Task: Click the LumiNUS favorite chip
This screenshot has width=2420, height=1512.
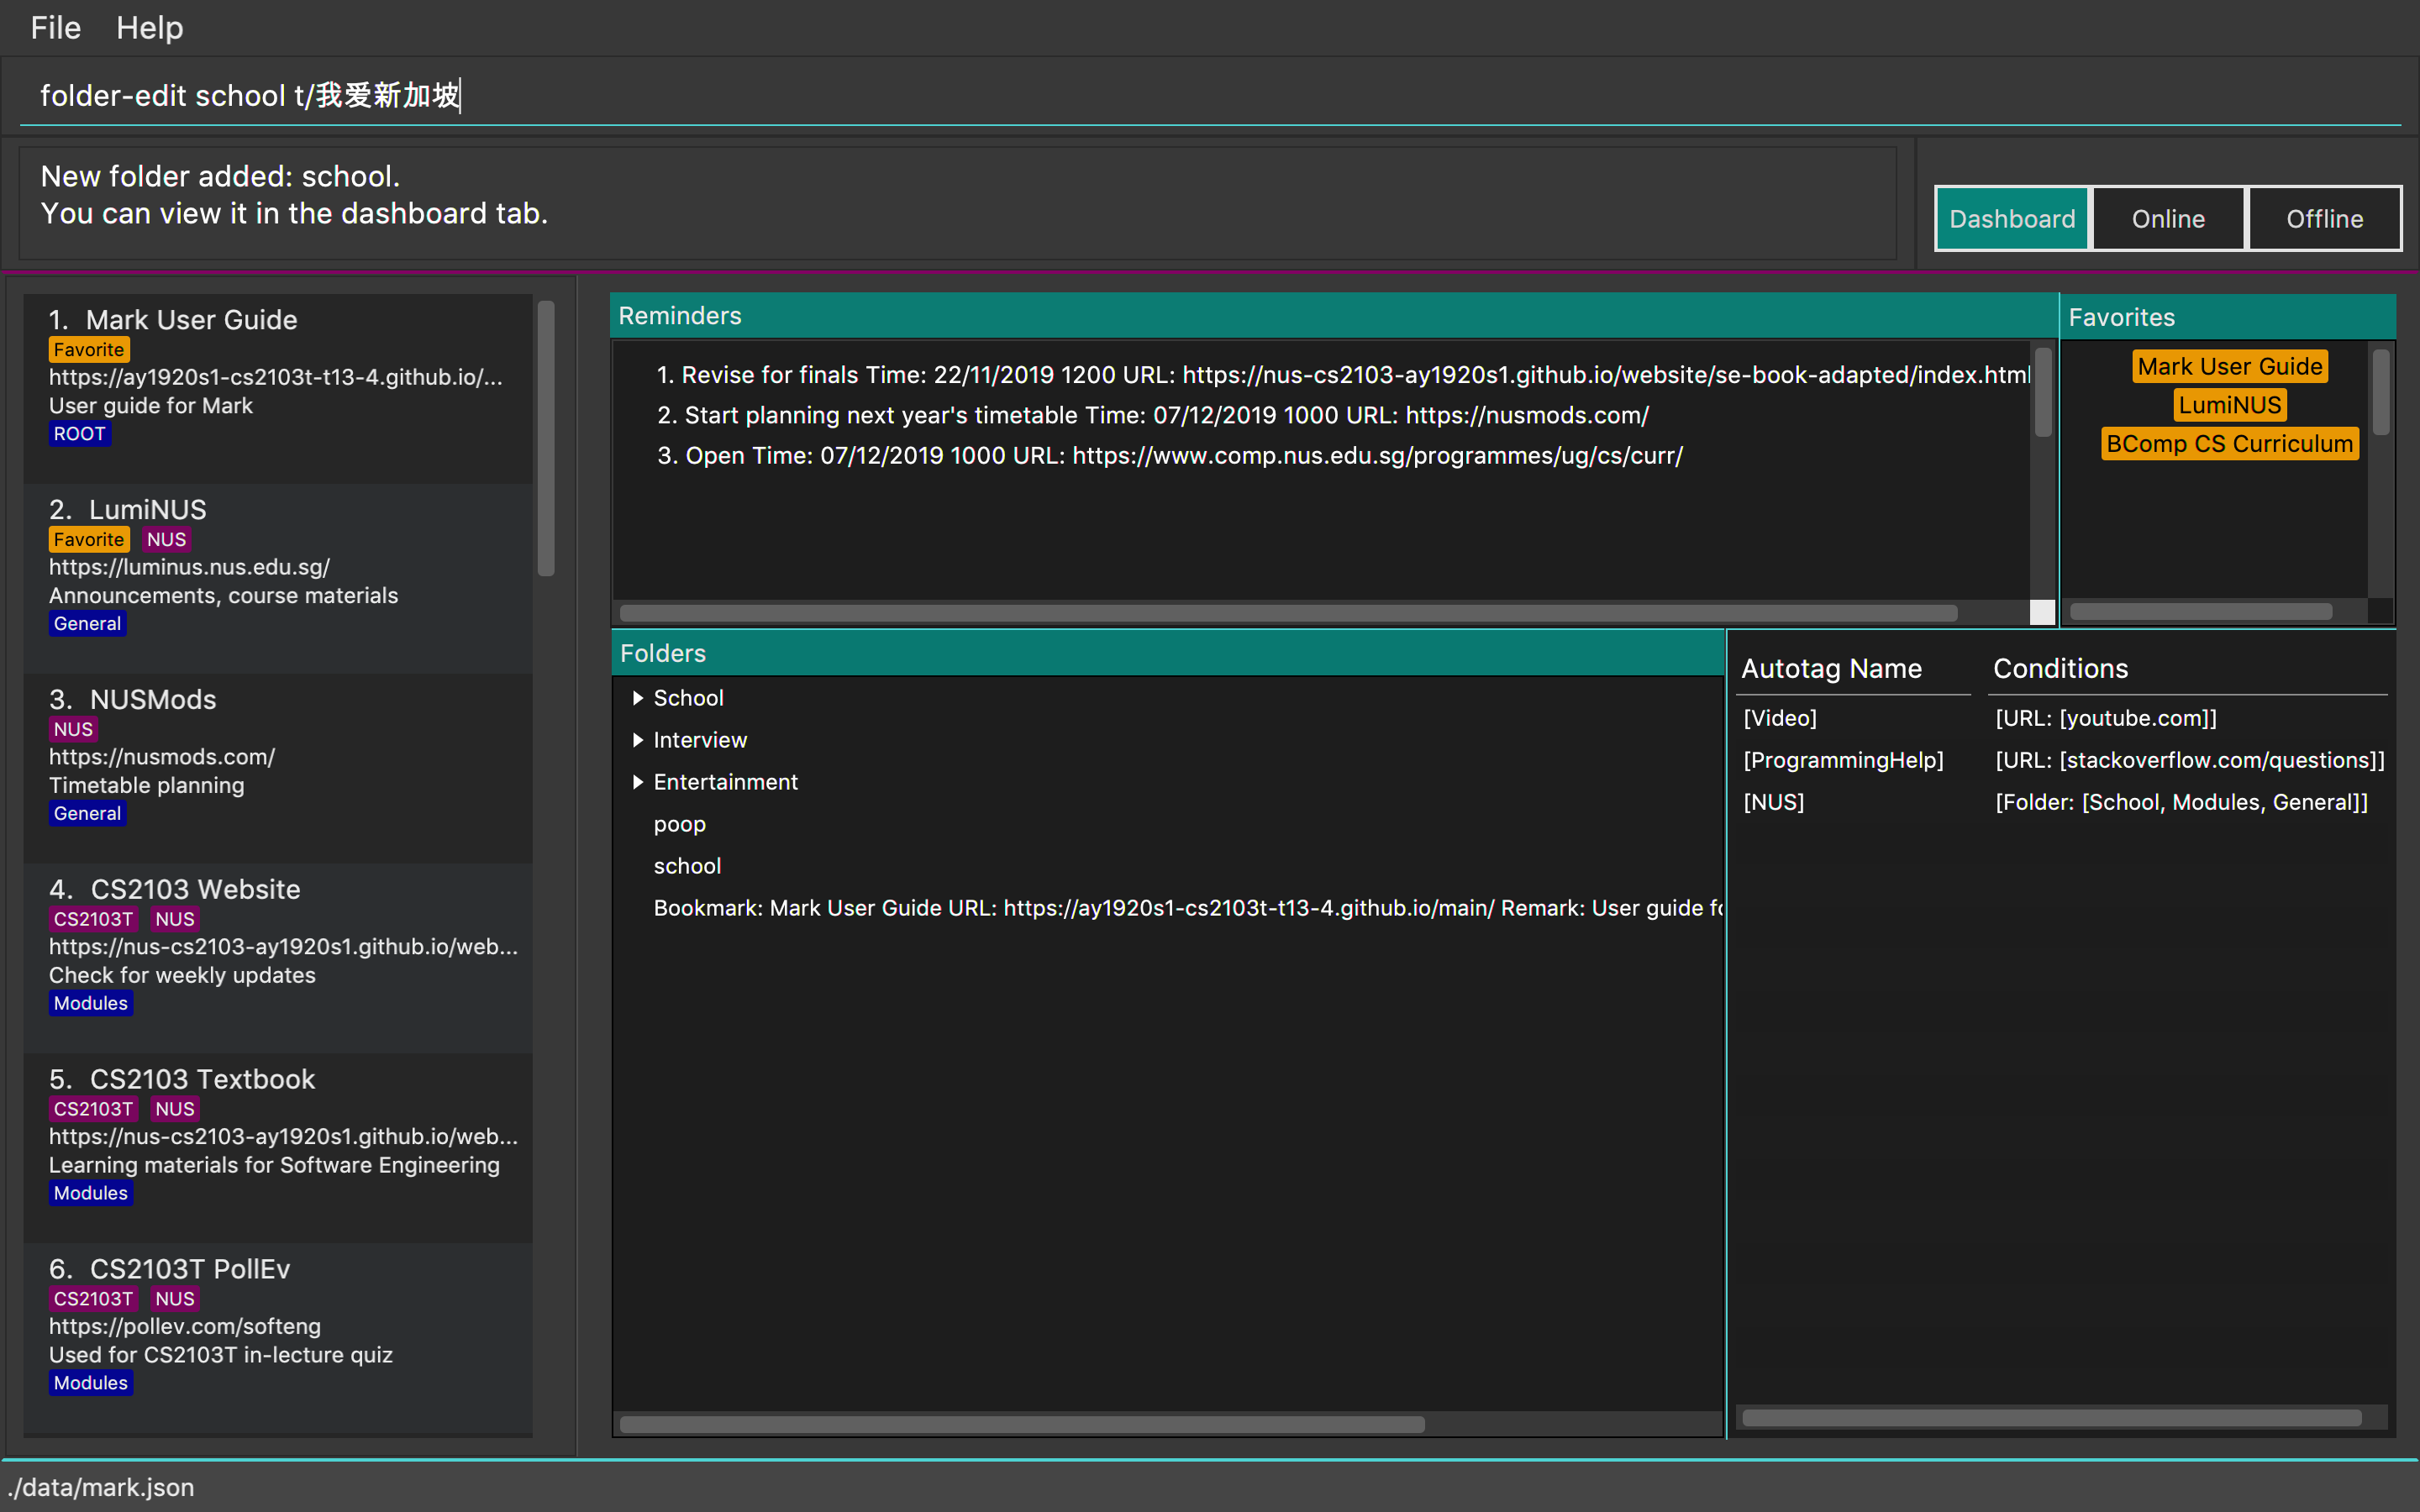Action: (2229, 405)
